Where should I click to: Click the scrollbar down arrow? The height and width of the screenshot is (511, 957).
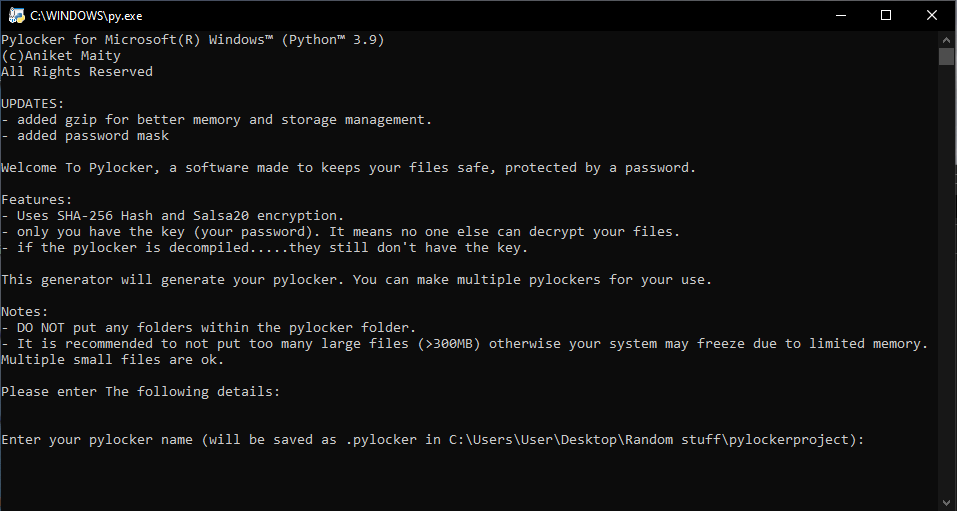click(x=946, y=504)
